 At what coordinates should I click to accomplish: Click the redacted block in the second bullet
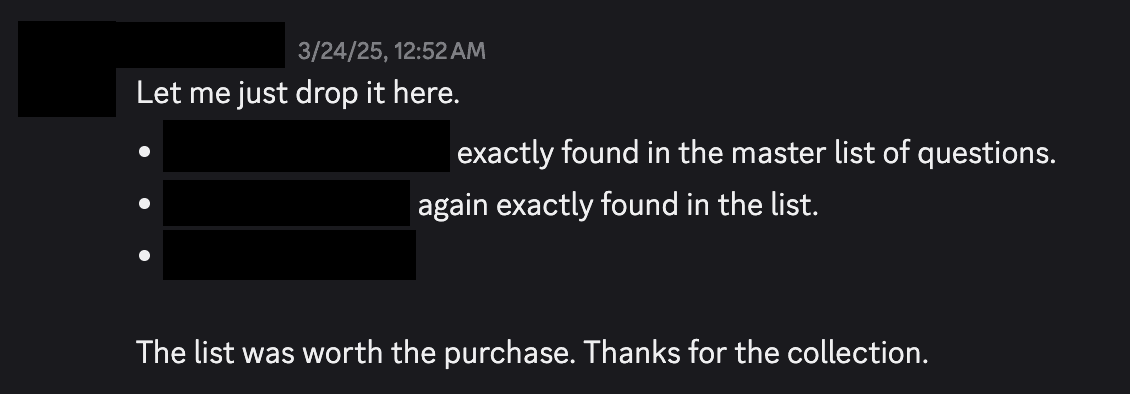[x=286, y=202]
